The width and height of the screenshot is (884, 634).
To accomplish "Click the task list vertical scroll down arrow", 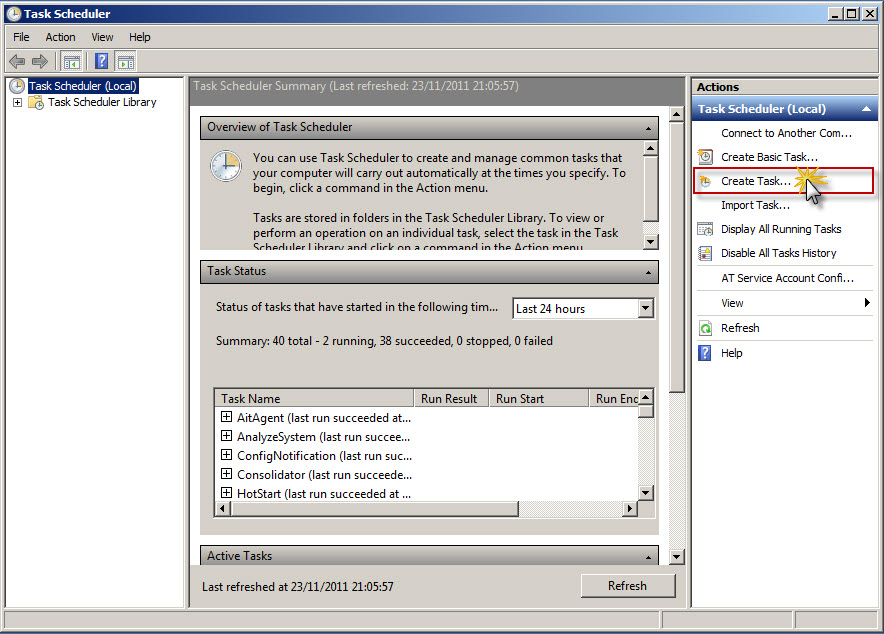I will pyautogui.click(x=646, y=493).
